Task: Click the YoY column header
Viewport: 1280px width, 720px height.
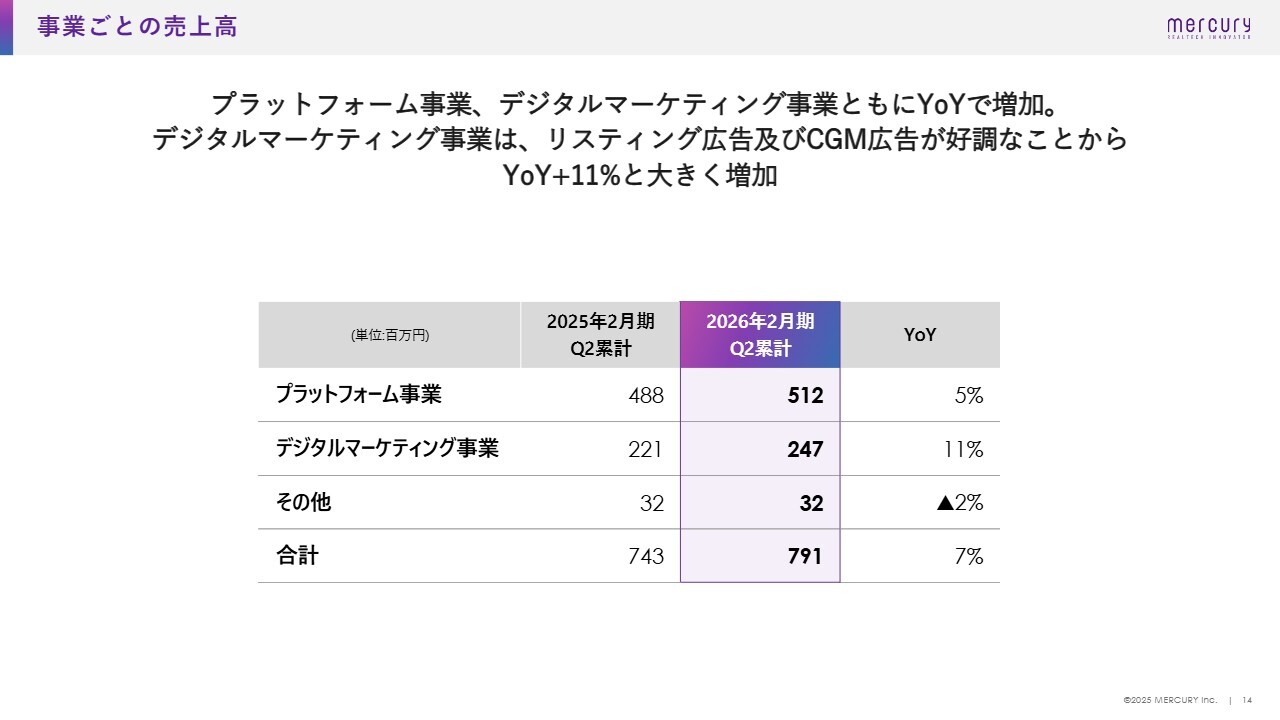Action: pyautogui.click(x=920, y=335)
